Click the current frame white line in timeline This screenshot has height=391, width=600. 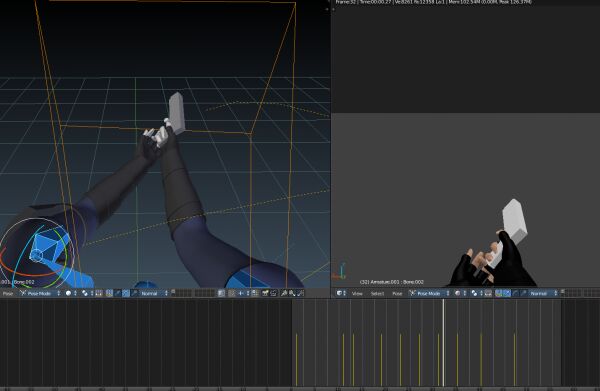coord(443,342)
